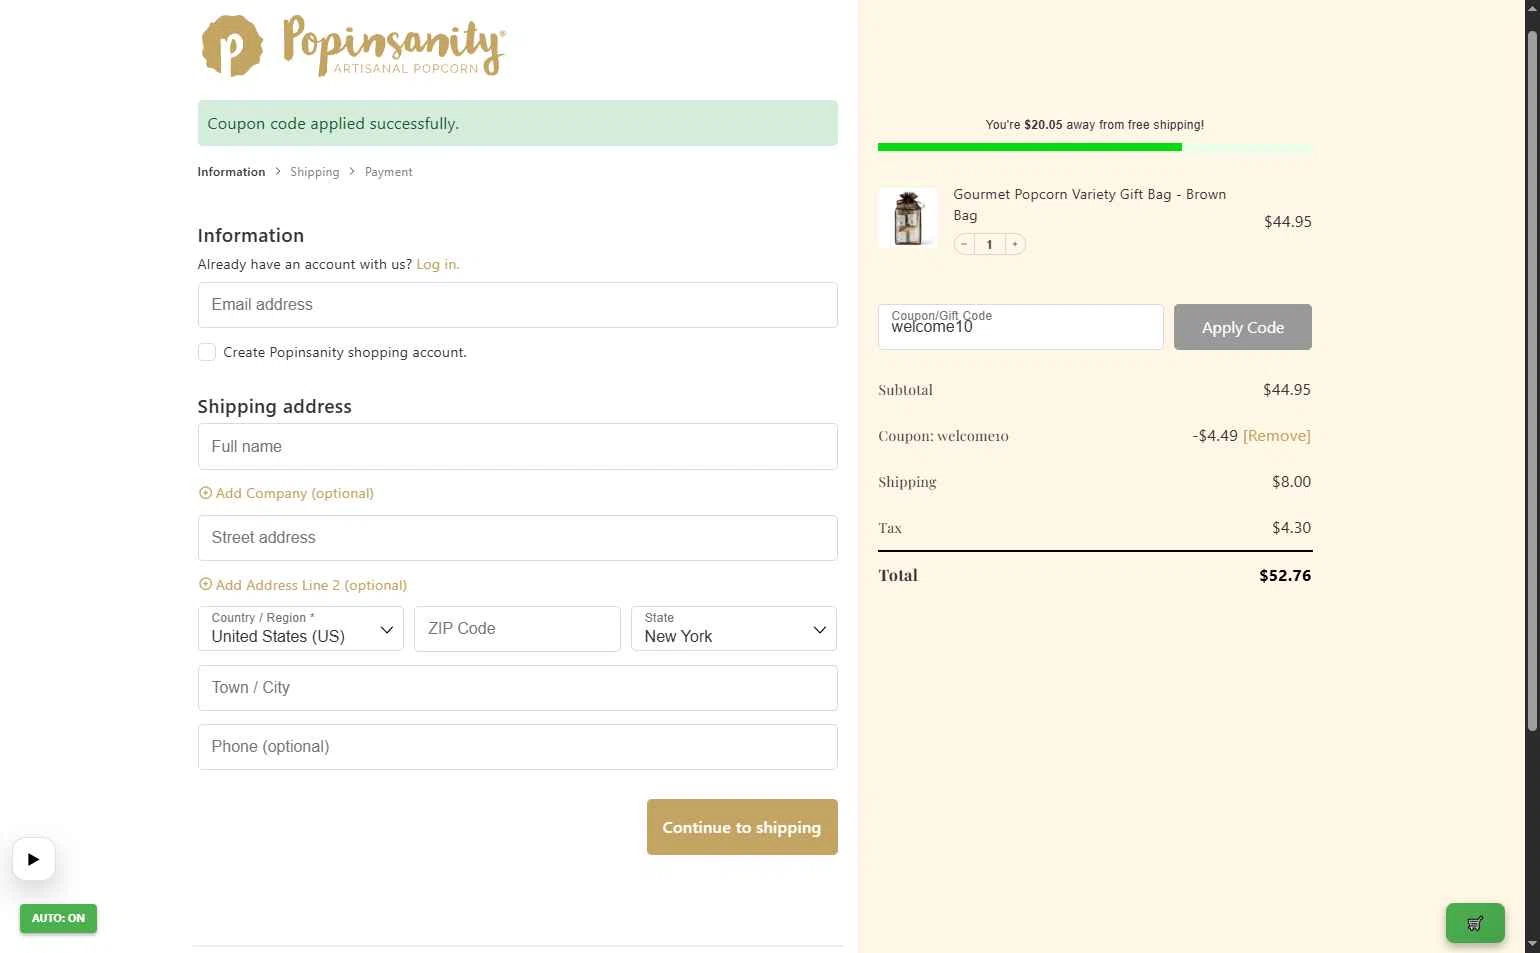
Task: Click the Full name field
Action: point(518,446)
